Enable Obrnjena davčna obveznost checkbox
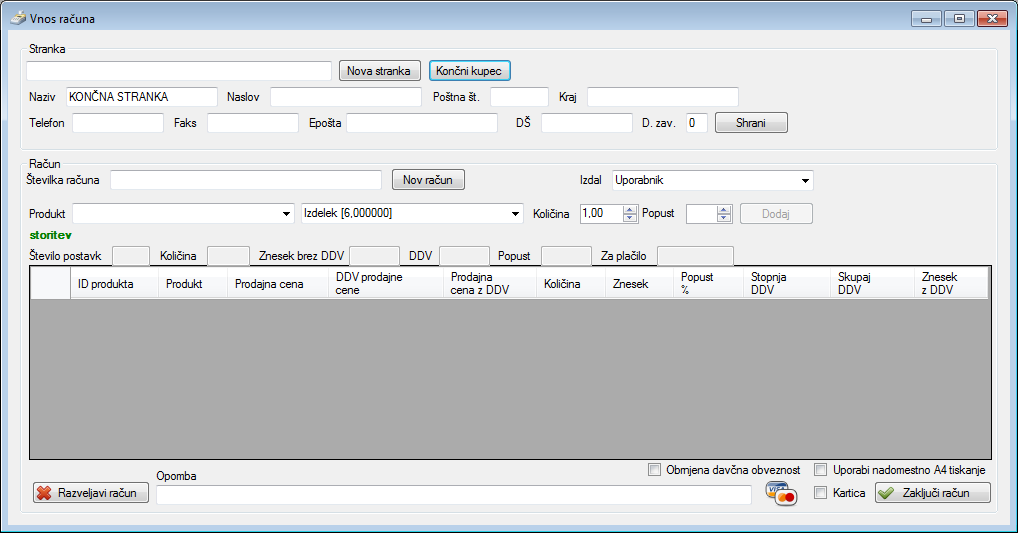The height and width of the screenshot is (533, 1018). point(655,470)
